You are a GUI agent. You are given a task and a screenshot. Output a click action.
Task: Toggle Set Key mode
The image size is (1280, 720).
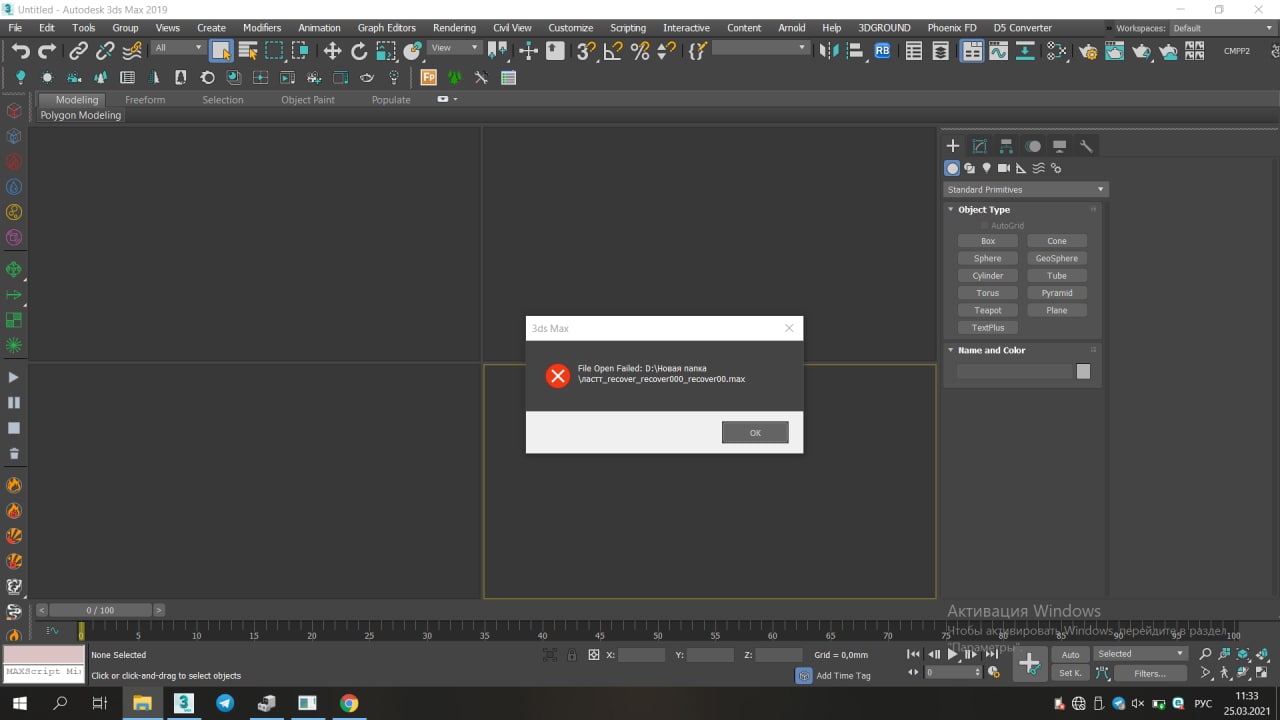(1070, 673)
